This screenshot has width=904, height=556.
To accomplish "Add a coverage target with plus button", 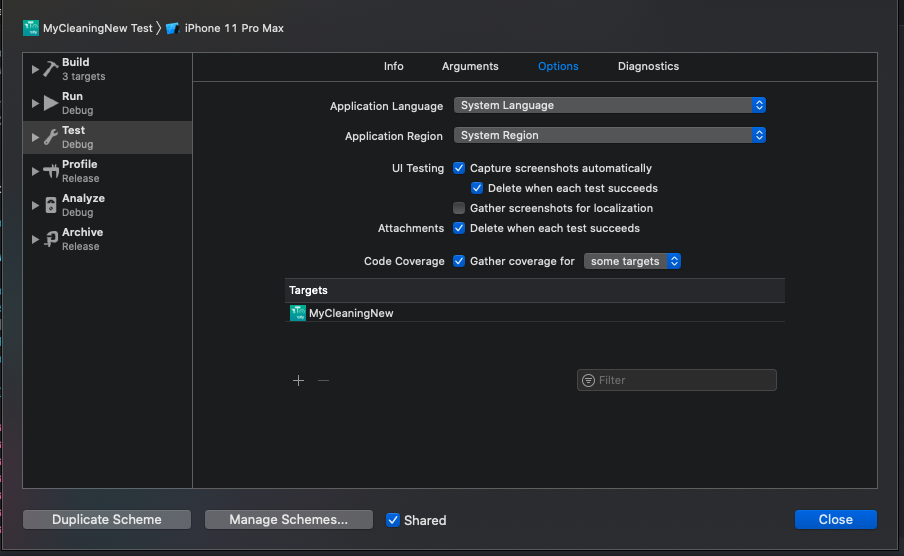I will (x=298, y=380).
